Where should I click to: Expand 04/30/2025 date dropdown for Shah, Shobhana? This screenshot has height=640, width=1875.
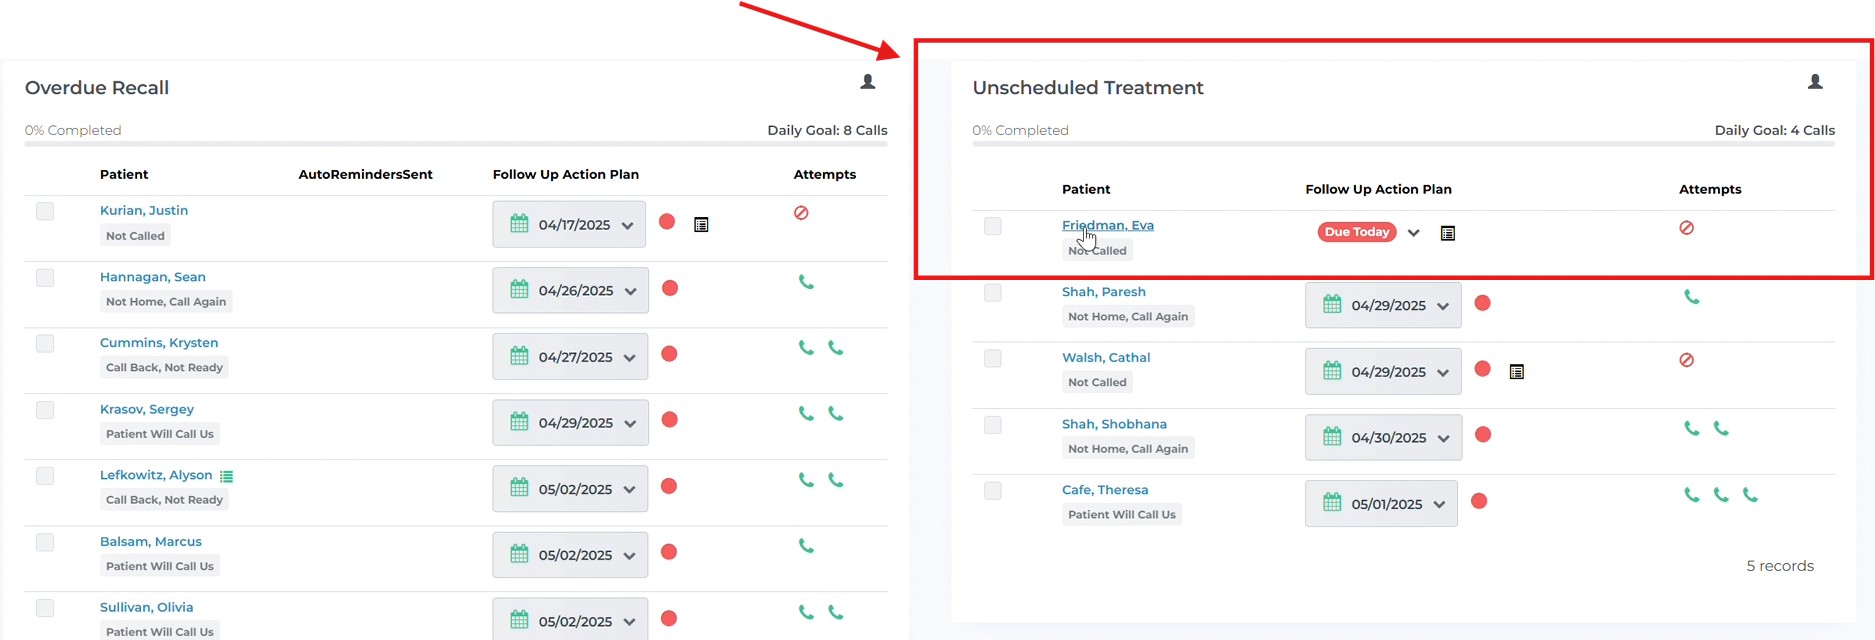pos(1444,439)
